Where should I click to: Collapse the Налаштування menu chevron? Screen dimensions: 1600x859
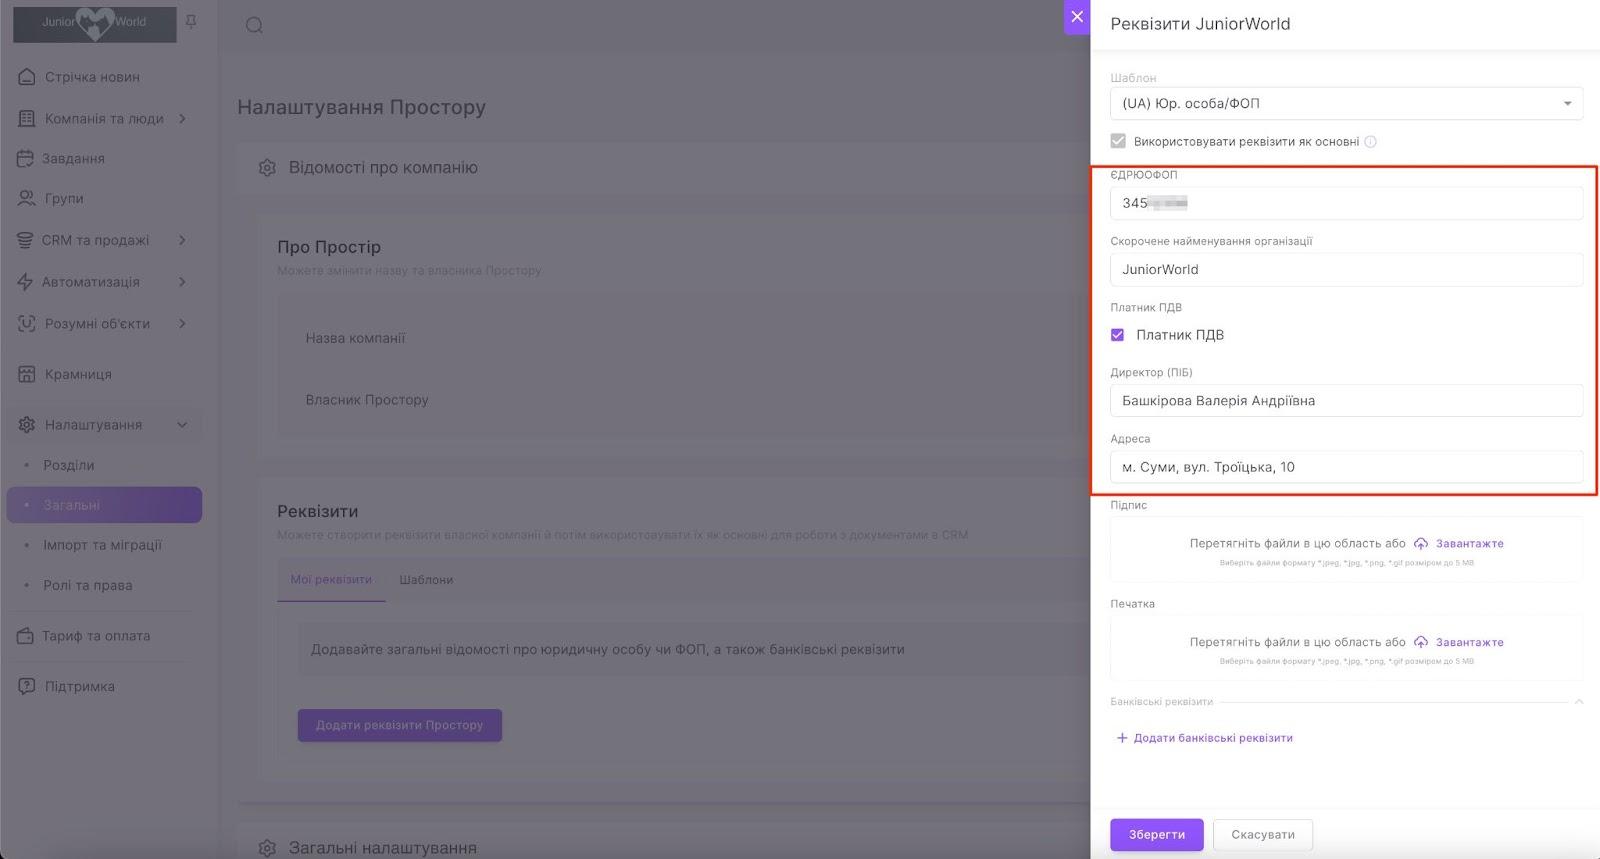point(182,425)
